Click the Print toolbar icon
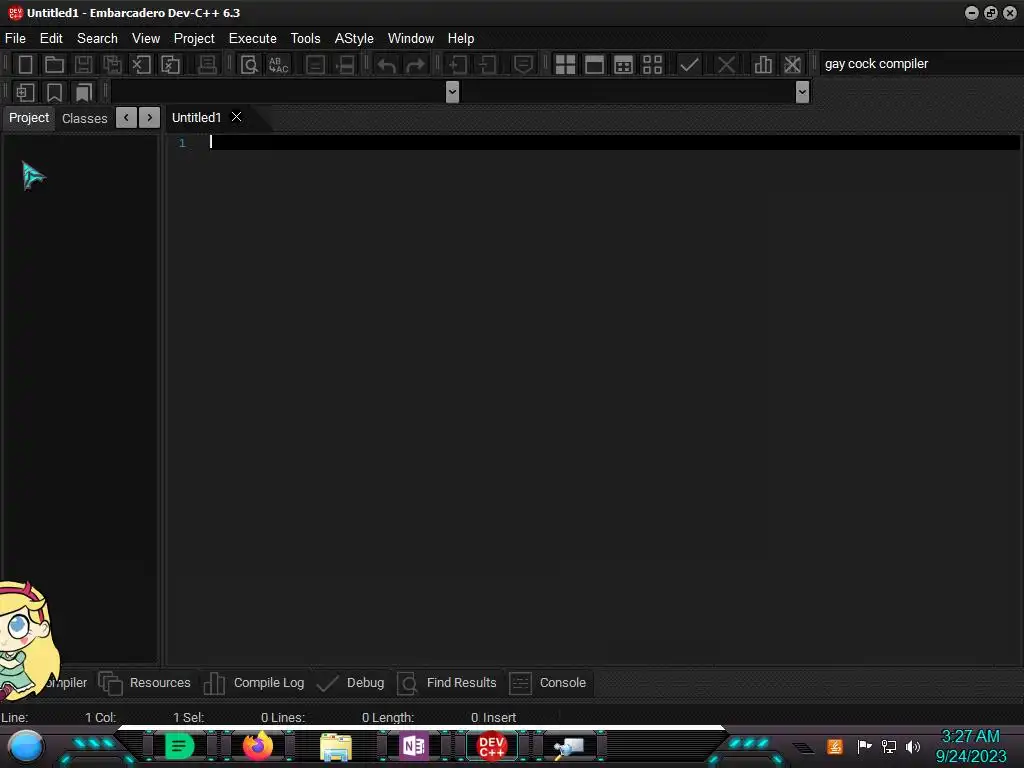1024x768 pixels. 207,64
